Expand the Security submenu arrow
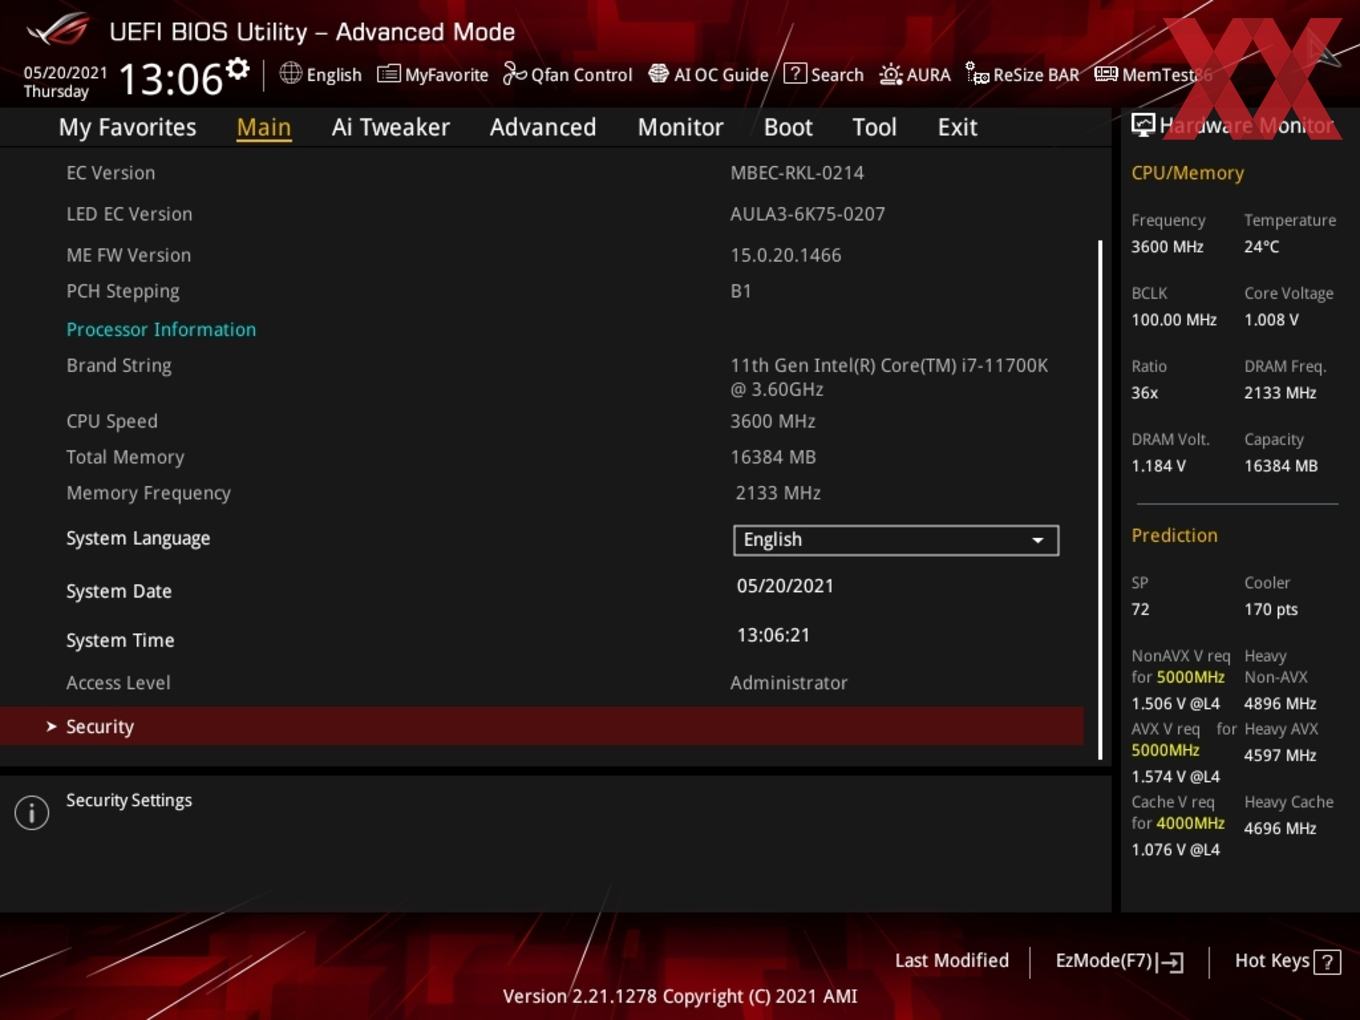 [x=51, y=726]
